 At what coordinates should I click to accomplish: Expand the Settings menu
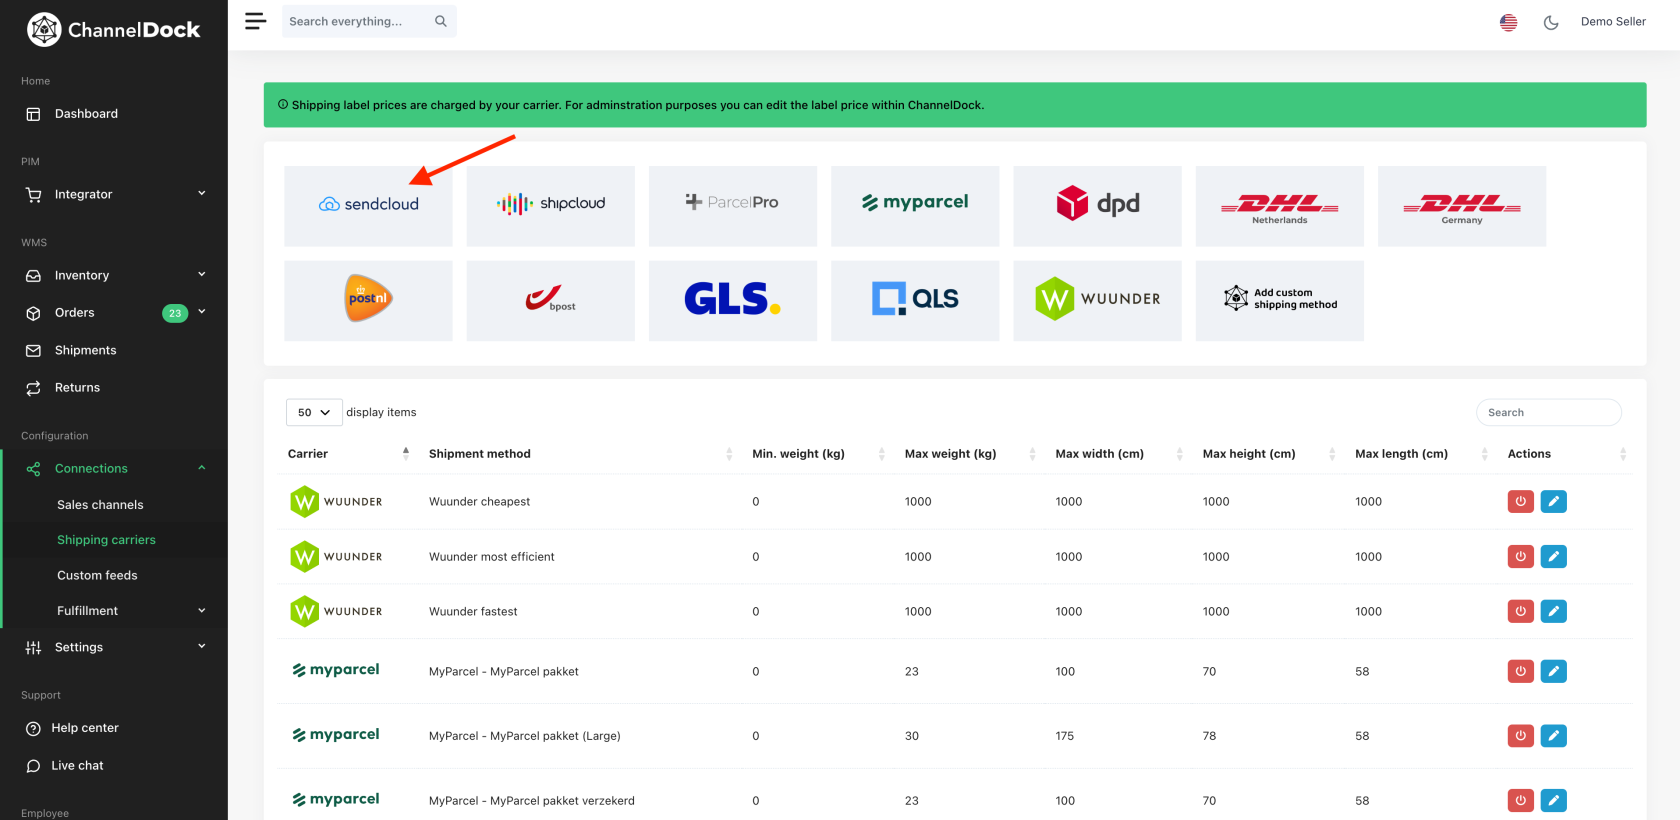coord(114,647)
